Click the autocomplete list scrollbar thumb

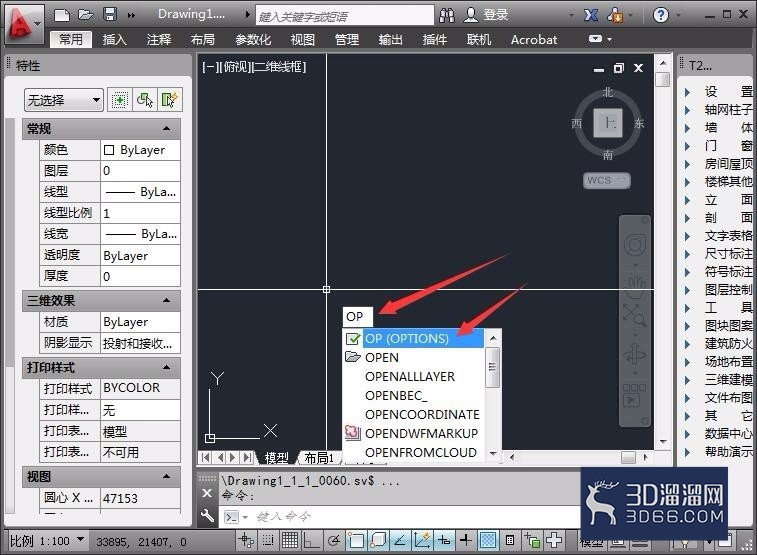point(492,367)
